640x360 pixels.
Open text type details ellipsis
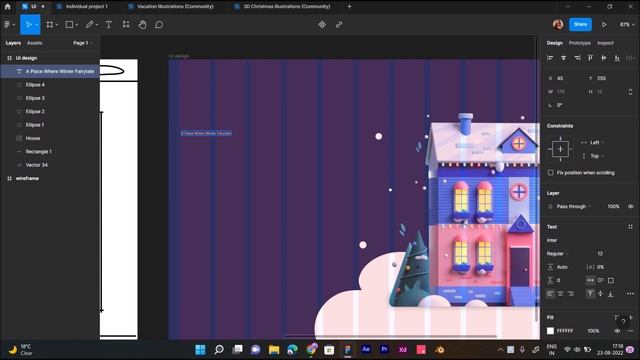(x=631, y=293)
